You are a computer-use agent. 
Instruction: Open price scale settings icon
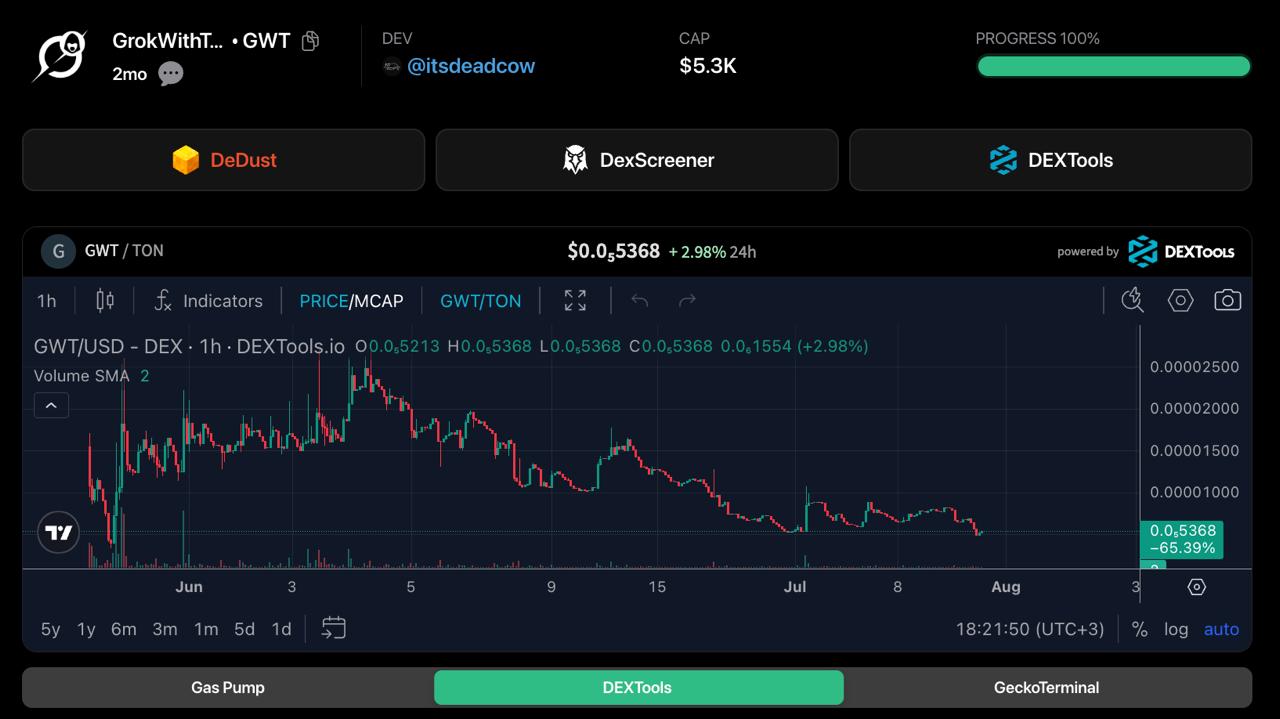[x=1196, y=587]
